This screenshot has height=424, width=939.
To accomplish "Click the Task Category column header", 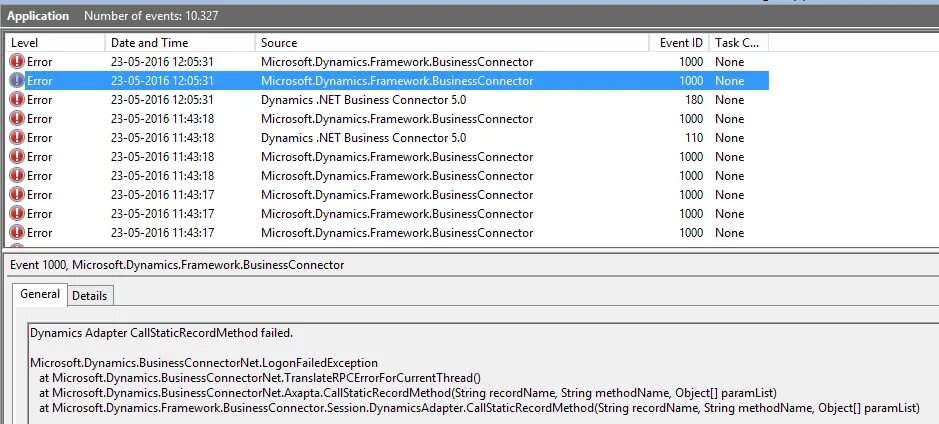I will tap(738, 43).
